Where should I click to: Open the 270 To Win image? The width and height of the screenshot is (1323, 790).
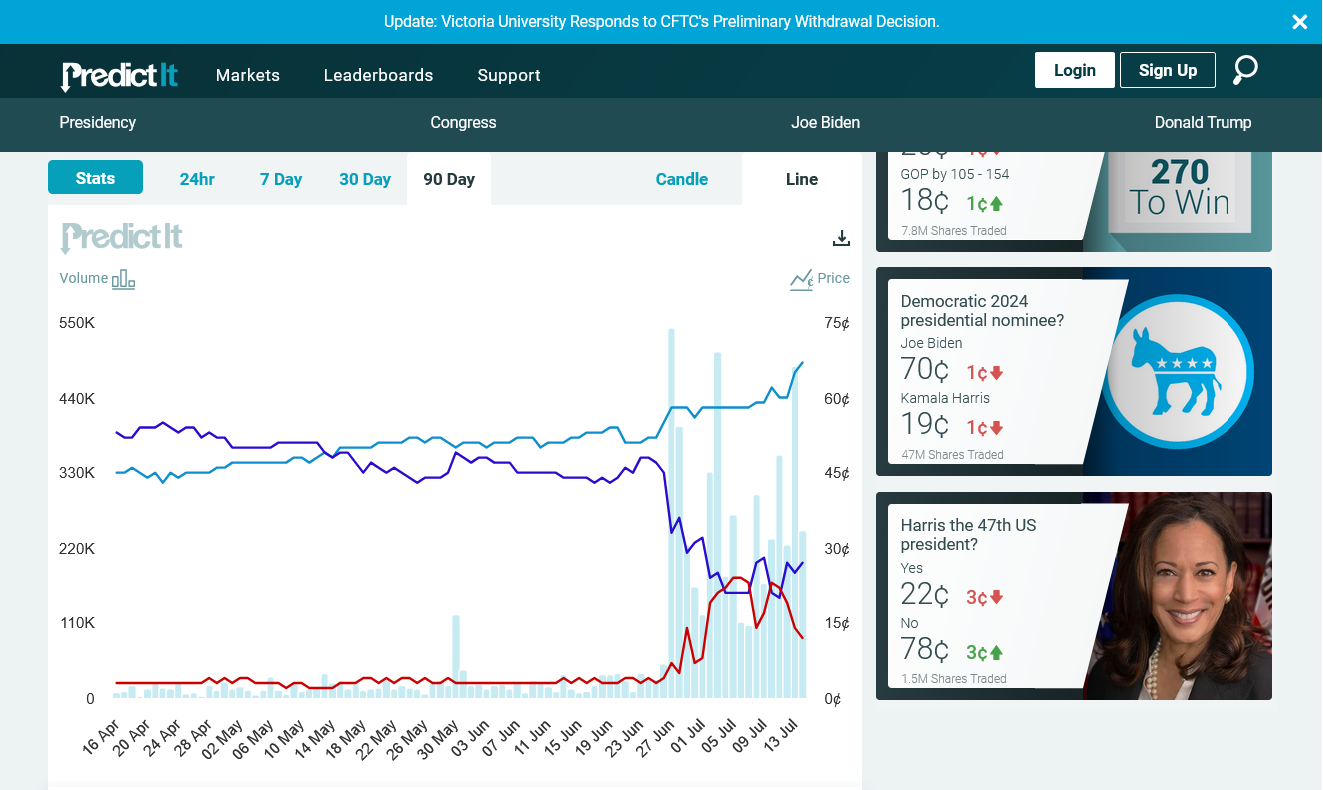point(1180,190)
